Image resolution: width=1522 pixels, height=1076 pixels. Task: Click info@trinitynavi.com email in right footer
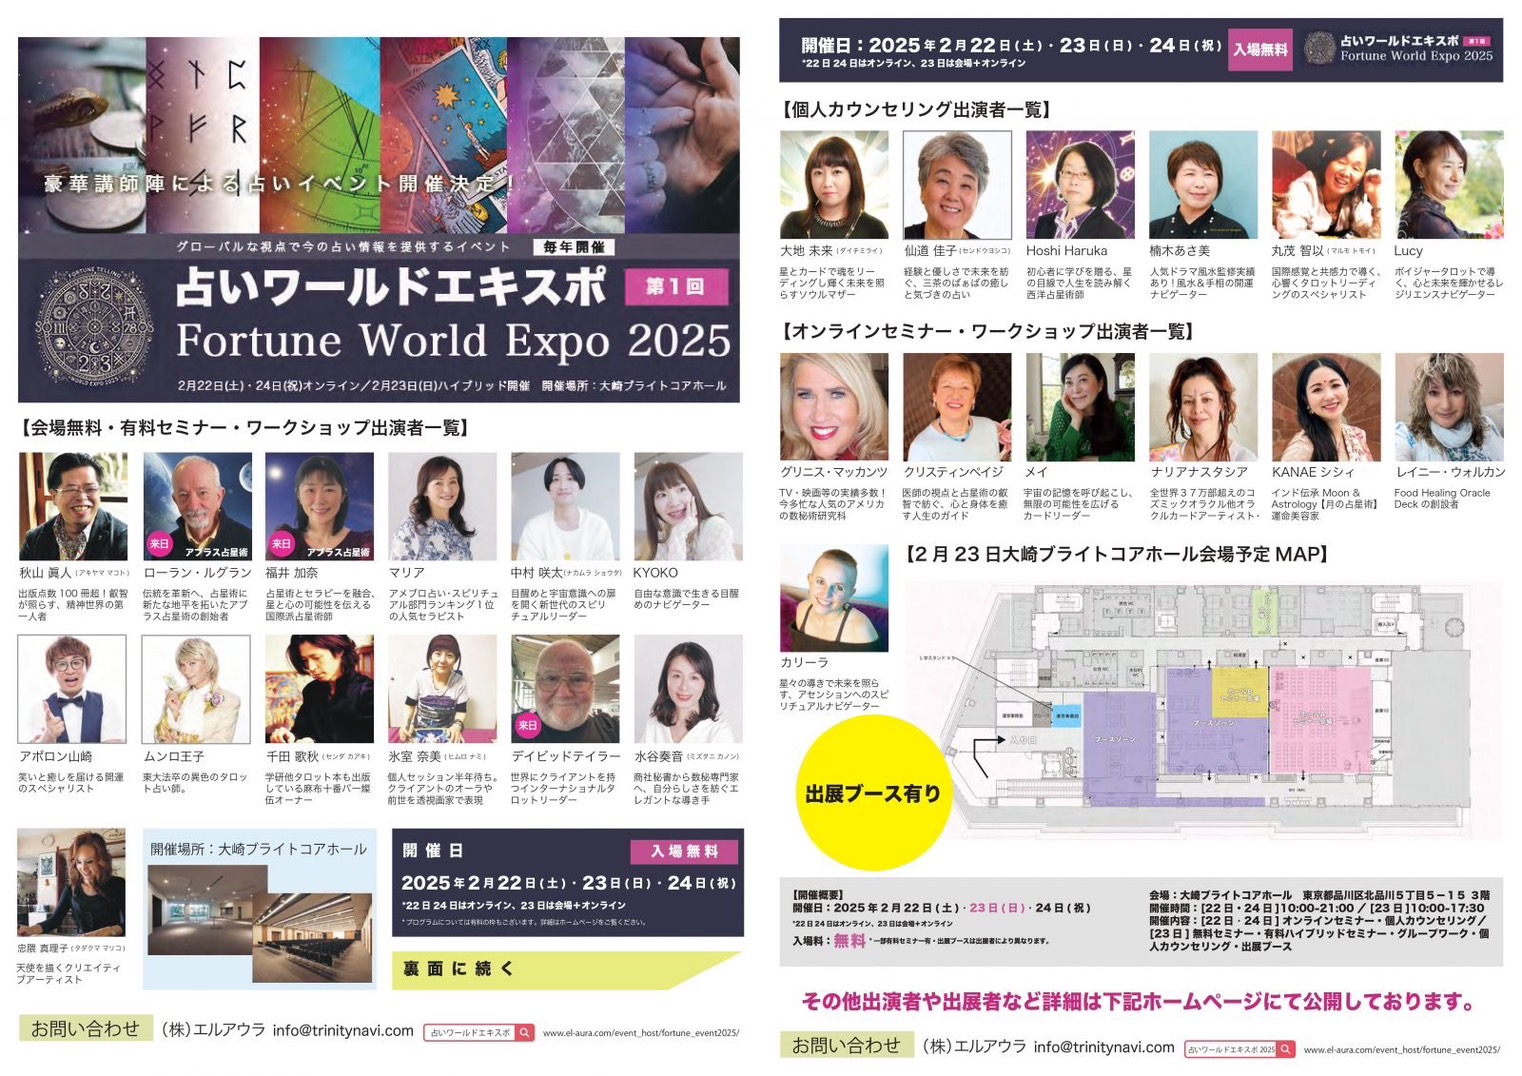(1104, 1047)
